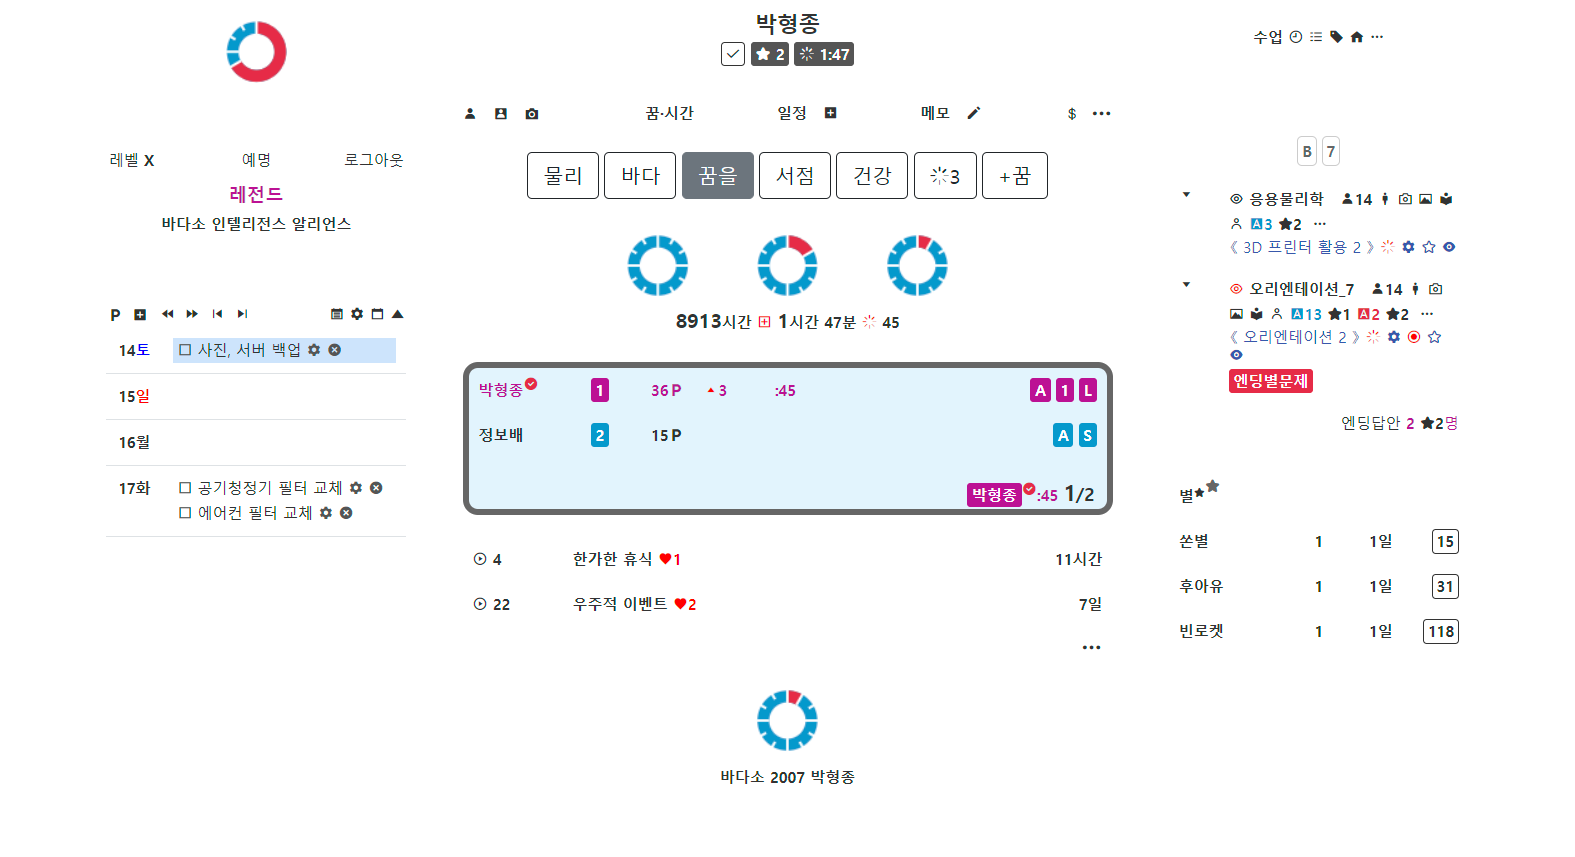Check the 공기청정기 필터 교체 checkbox

(x=185, y=488)
